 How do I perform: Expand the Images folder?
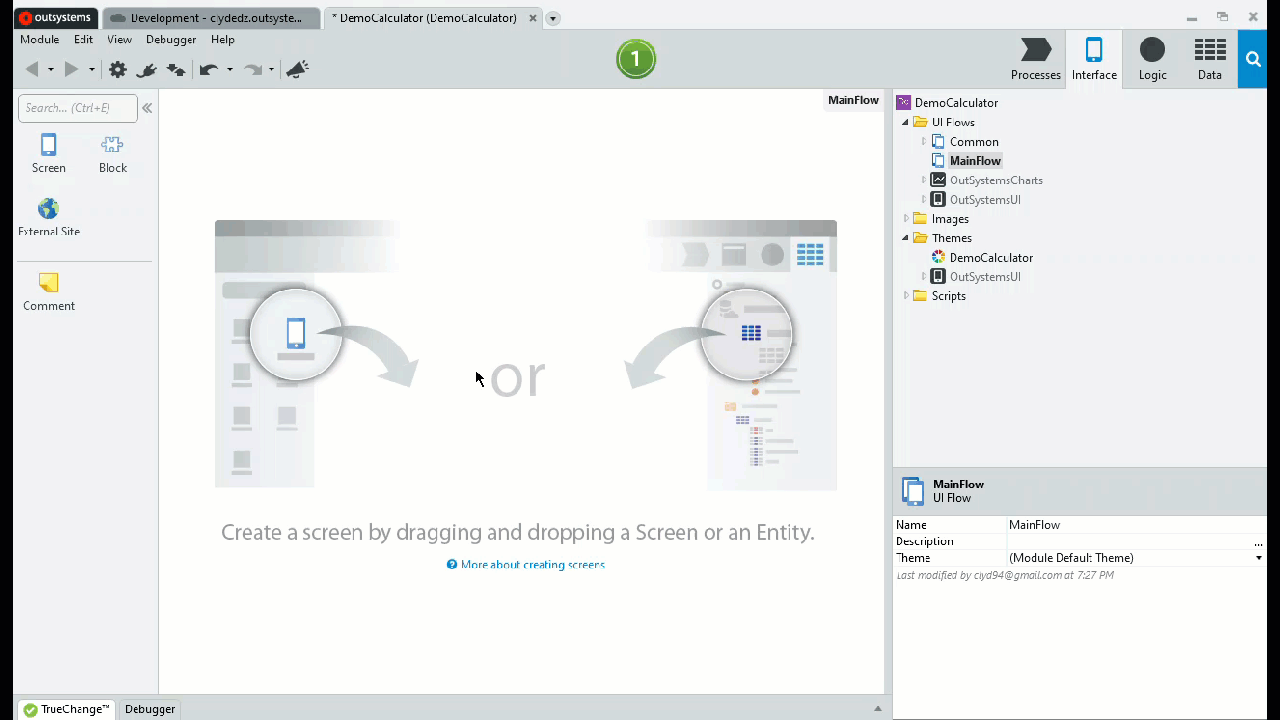click(906, 219)
